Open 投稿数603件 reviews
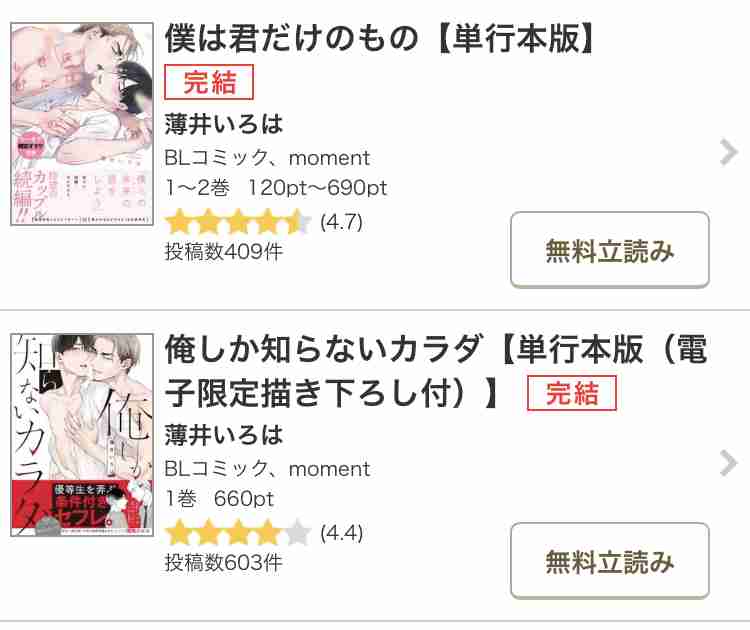The image size is (750, 630). point(223,562)
